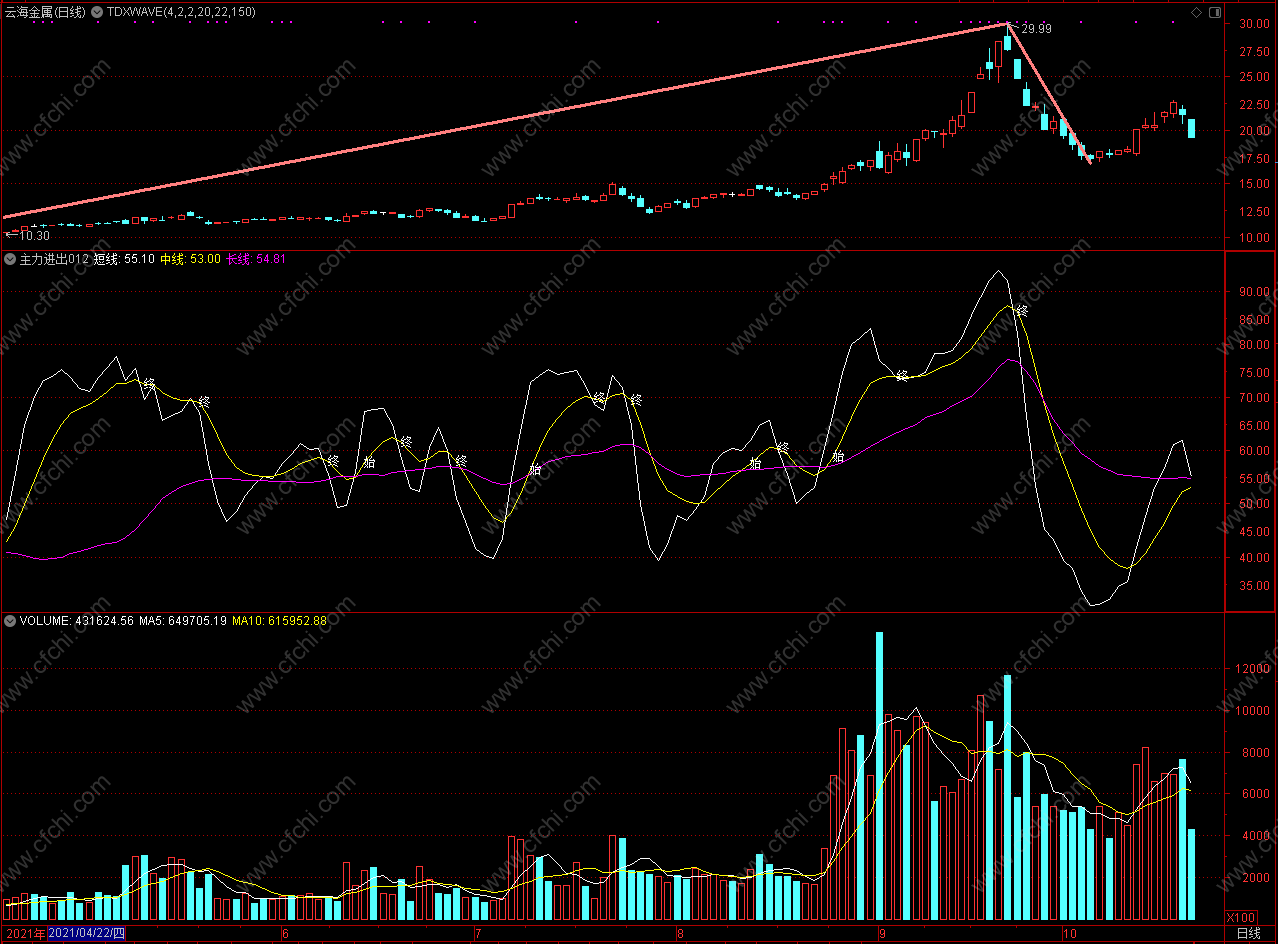This screenshot has height=944, width=1278.
Task: Click the 日线 period button at bottom-right
Action: [x=1249, y=934]
